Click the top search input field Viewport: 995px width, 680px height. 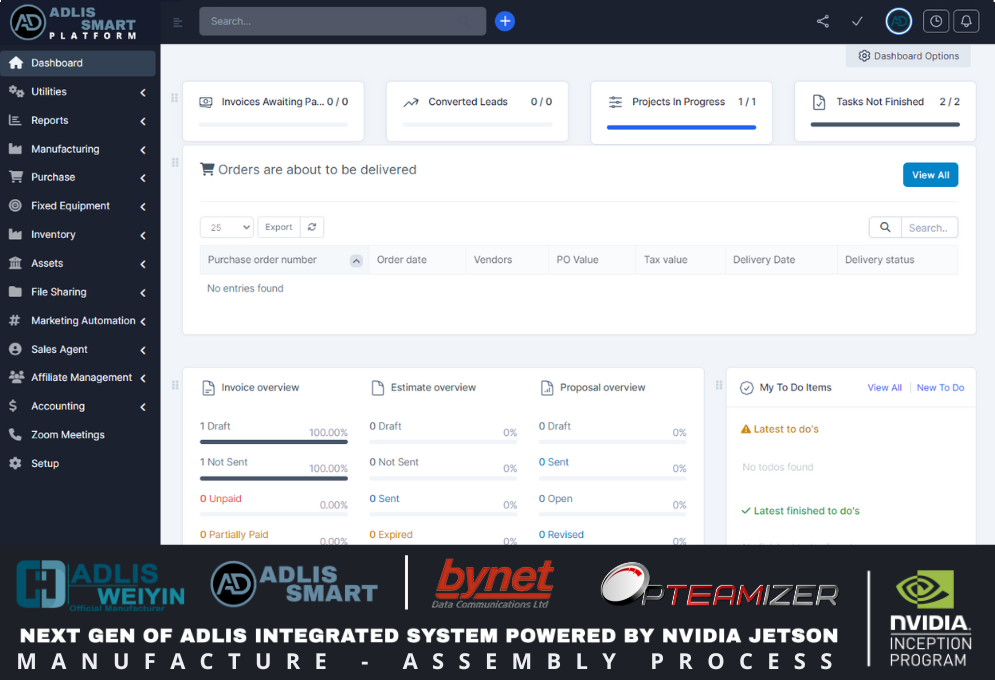coord(342,21)
